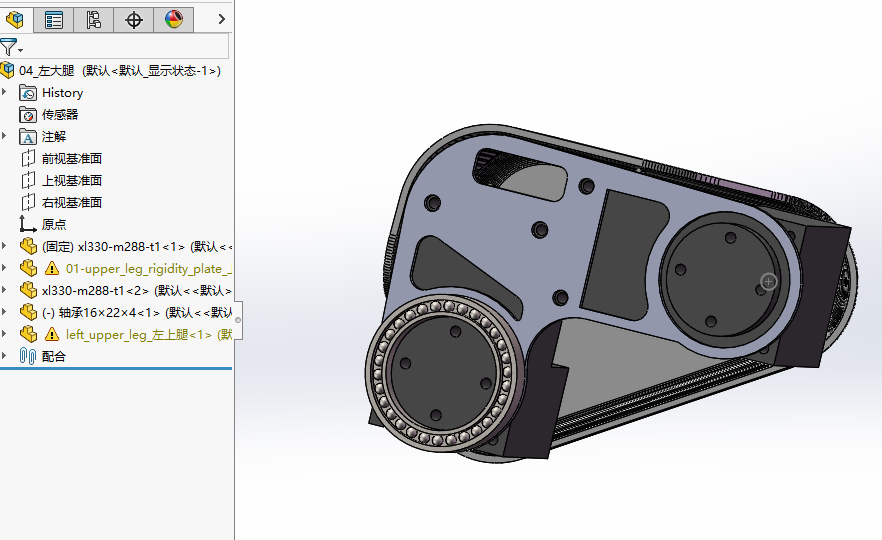The height and width of the screenshot is (540, 882).
Task: Open the FeatureManager design tree tab
Action: [x=15, y=20]
